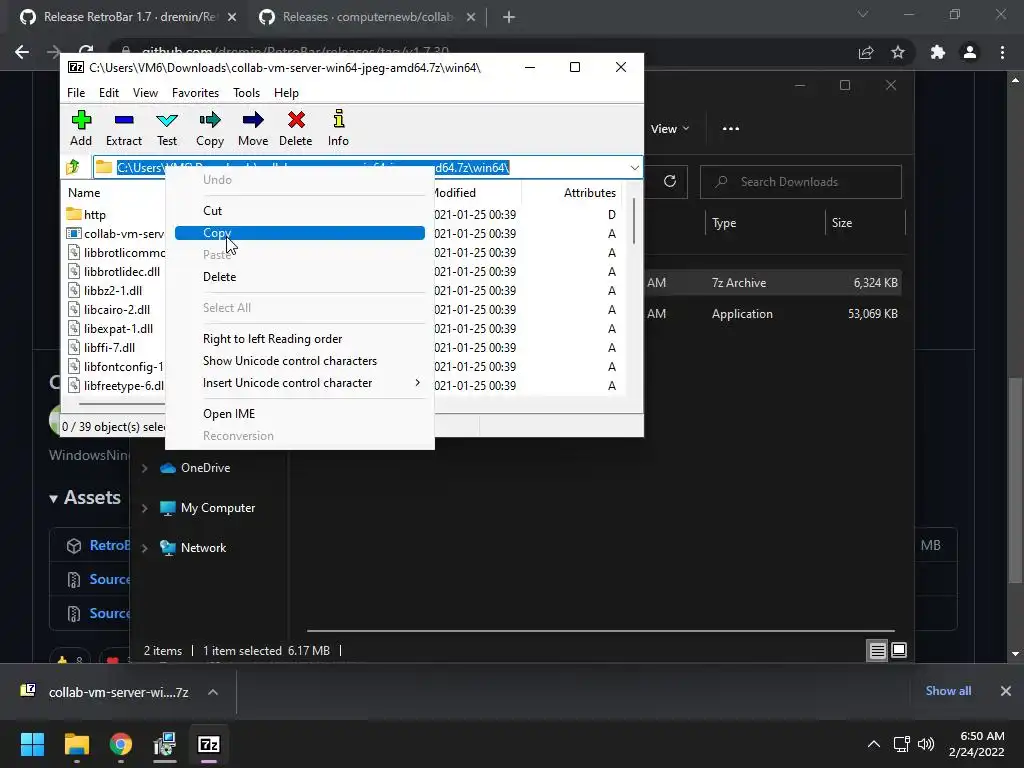Select Show Unicode control characters
The height and width of the screenshot is (768, 1024).
300,361
